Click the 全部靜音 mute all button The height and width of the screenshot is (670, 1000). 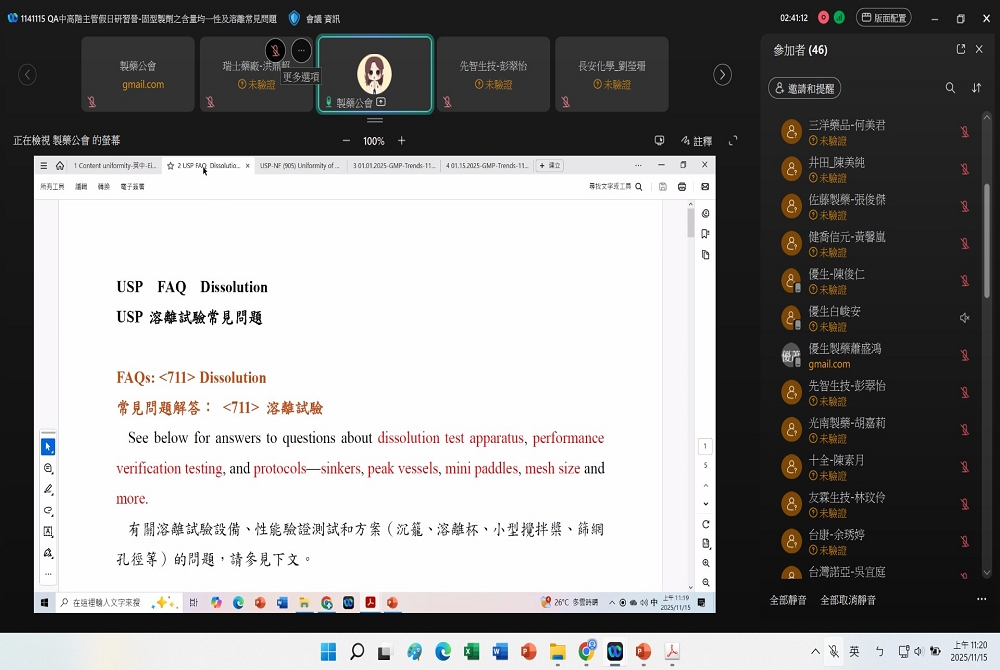[x=788, y=600]
